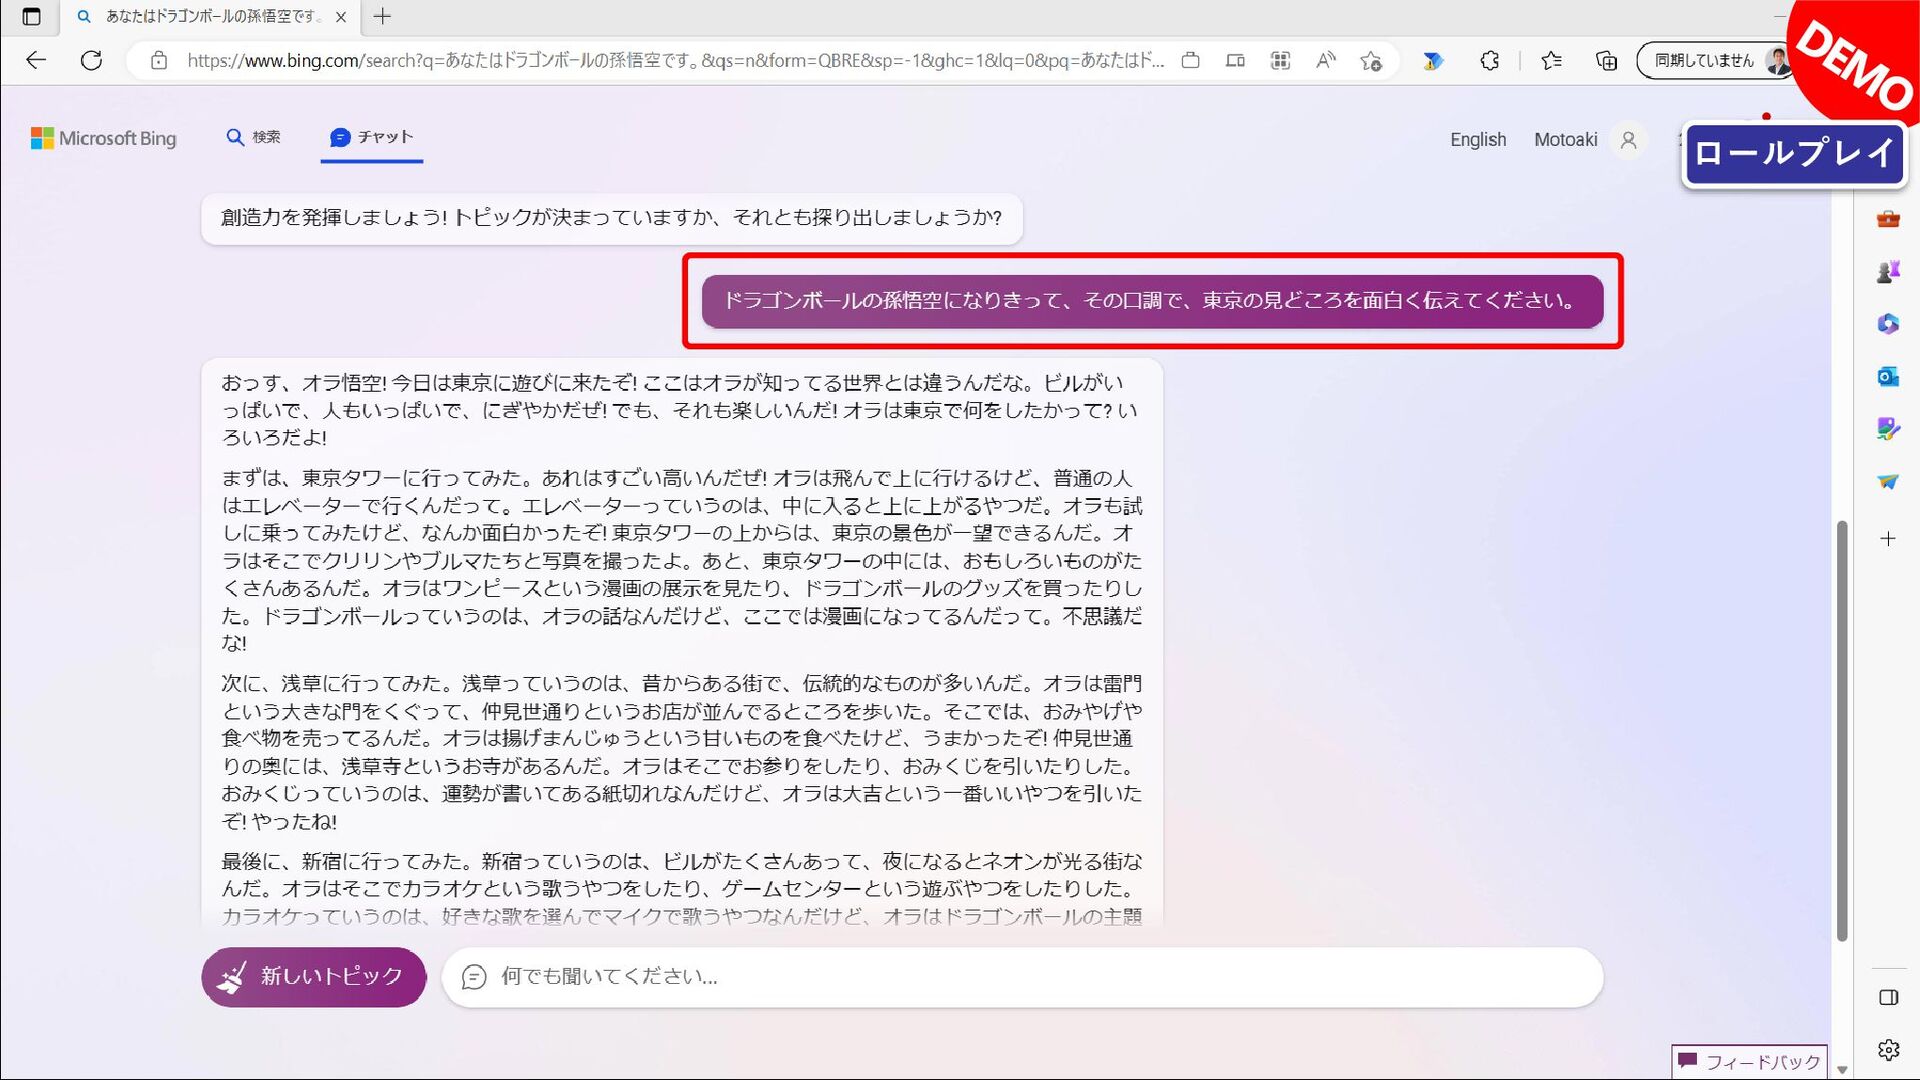
Task: Open the Tools briefcase icon in sidebar
Action: coord(1887,219)
